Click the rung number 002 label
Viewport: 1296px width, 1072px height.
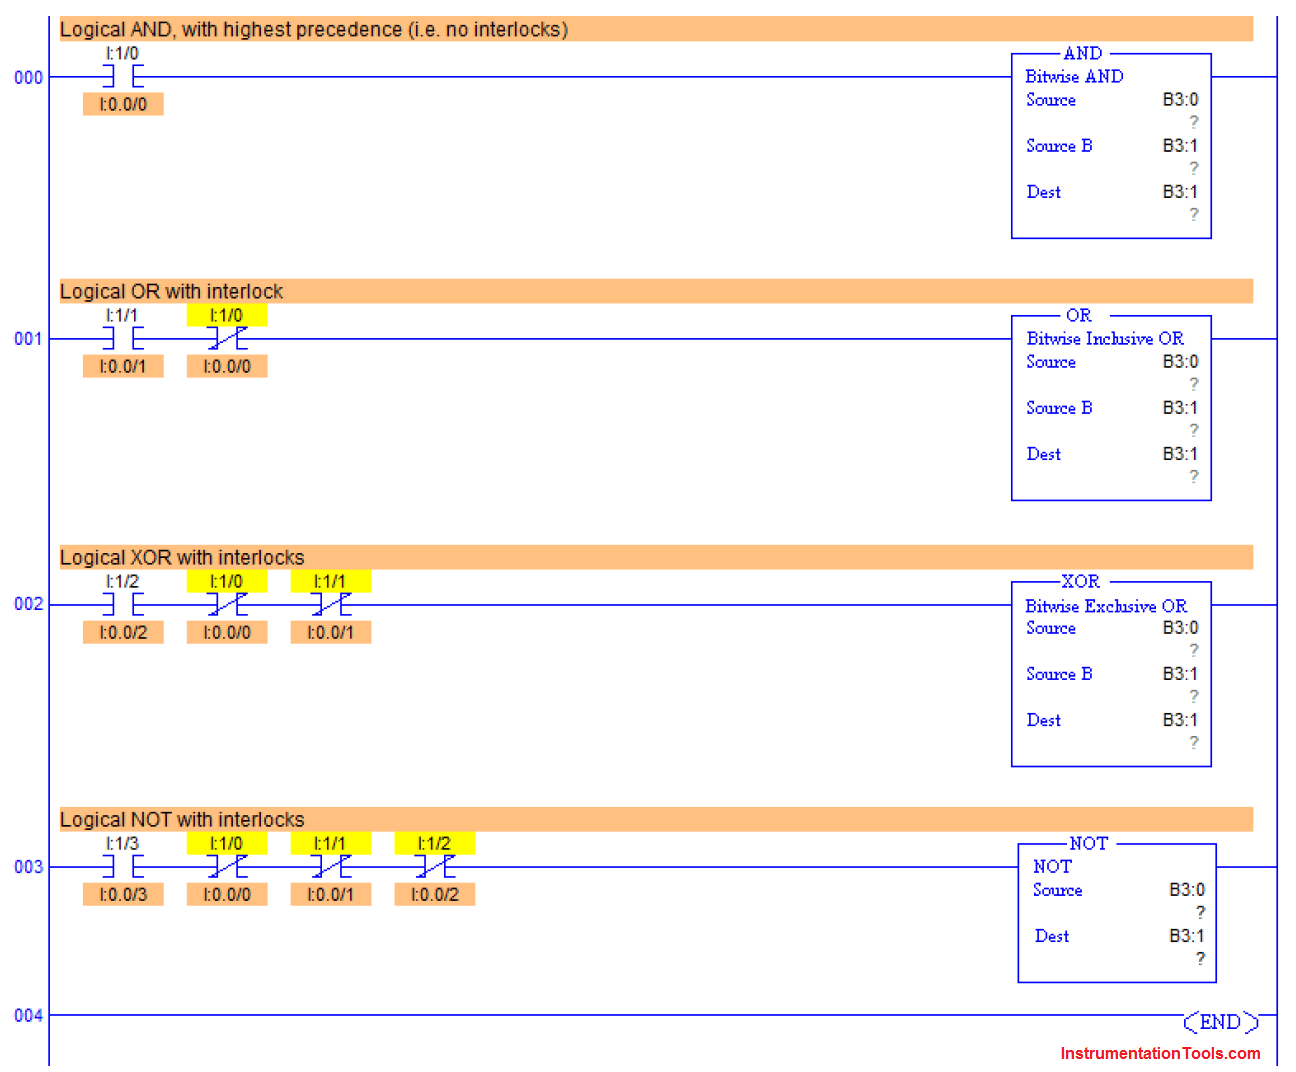[x=28, y=604]
